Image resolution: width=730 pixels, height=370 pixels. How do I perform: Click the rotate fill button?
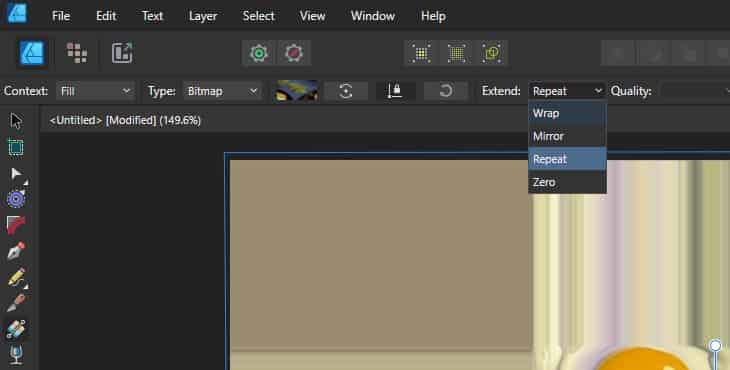pos(446,91)
